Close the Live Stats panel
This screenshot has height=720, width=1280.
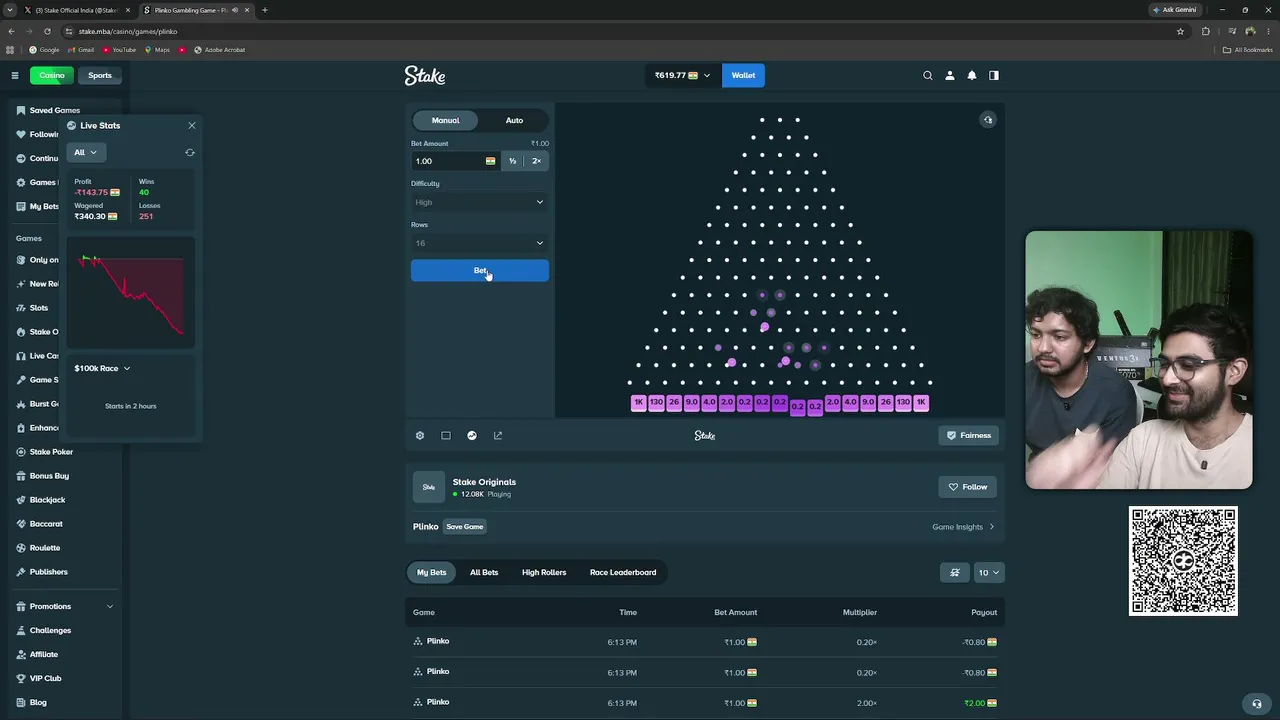coord(192,125)
